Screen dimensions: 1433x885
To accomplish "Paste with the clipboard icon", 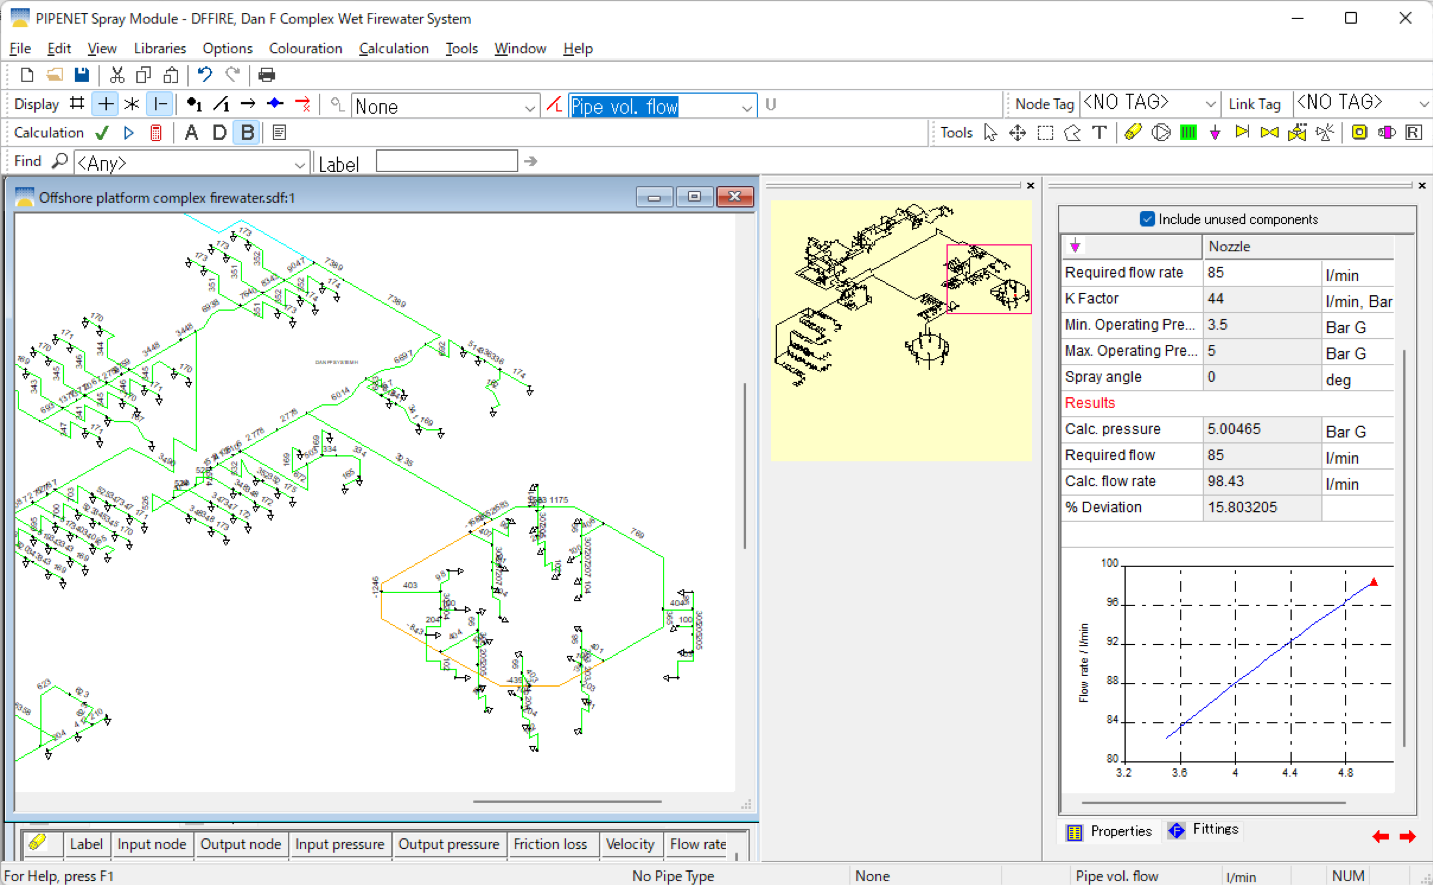I will pos(171,75).
